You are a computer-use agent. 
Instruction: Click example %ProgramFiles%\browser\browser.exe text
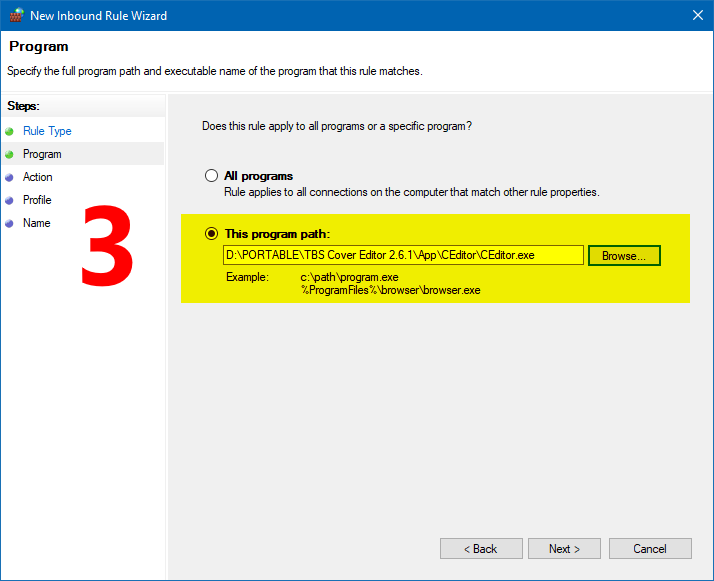390,290
